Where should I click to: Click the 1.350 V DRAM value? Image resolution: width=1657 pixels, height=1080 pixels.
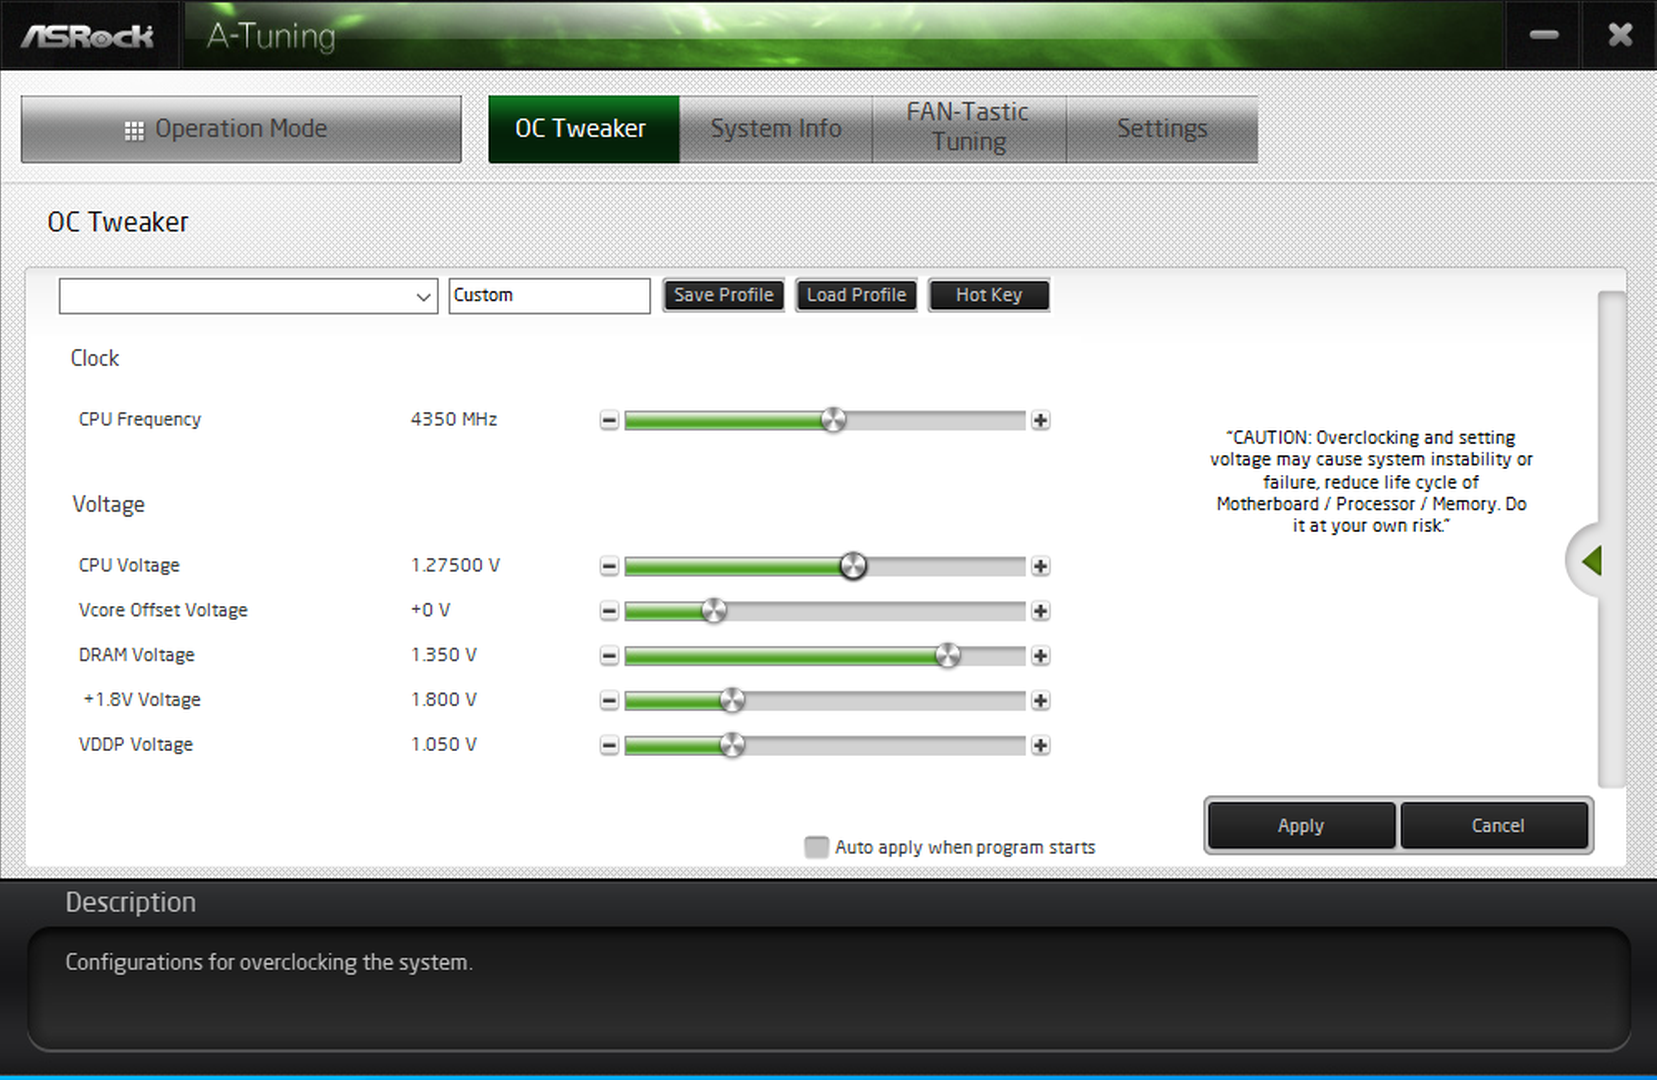coord(444,655)
